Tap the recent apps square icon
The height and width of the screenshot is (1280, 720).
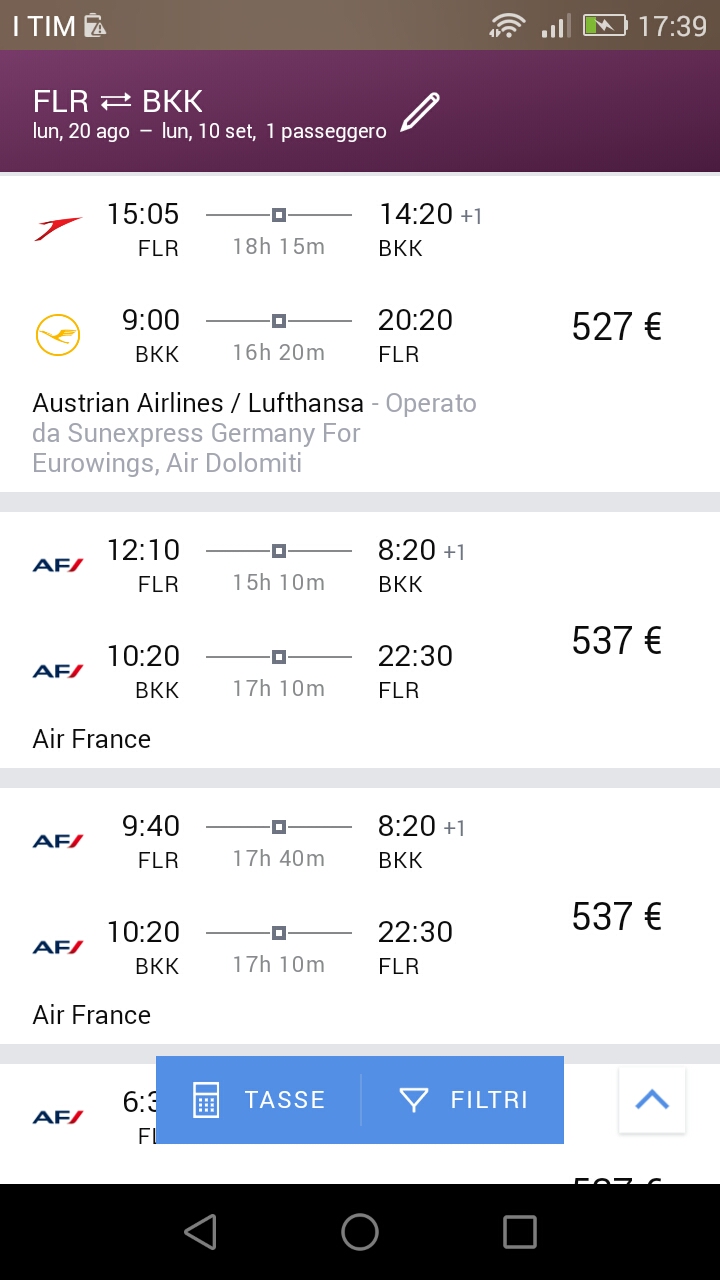coord(520,1232)
